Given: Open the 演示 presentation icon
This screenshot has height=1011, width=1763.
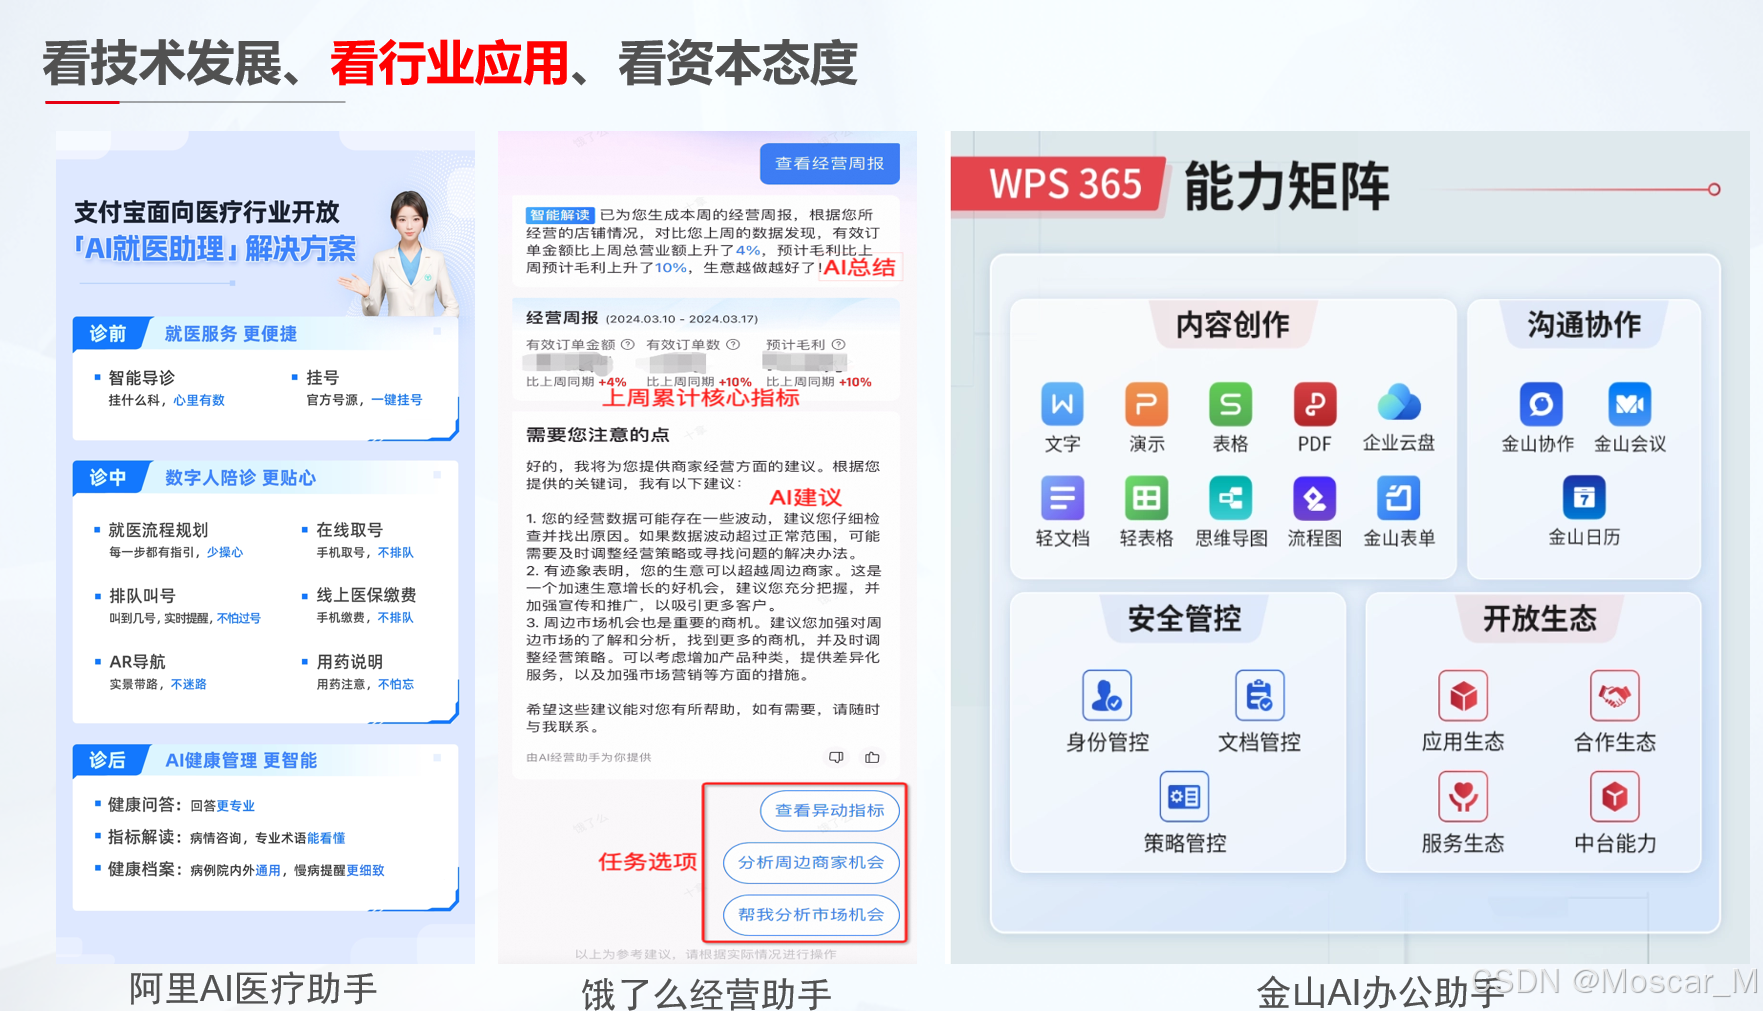Looking at the screenshot, I should point(1146,404).
